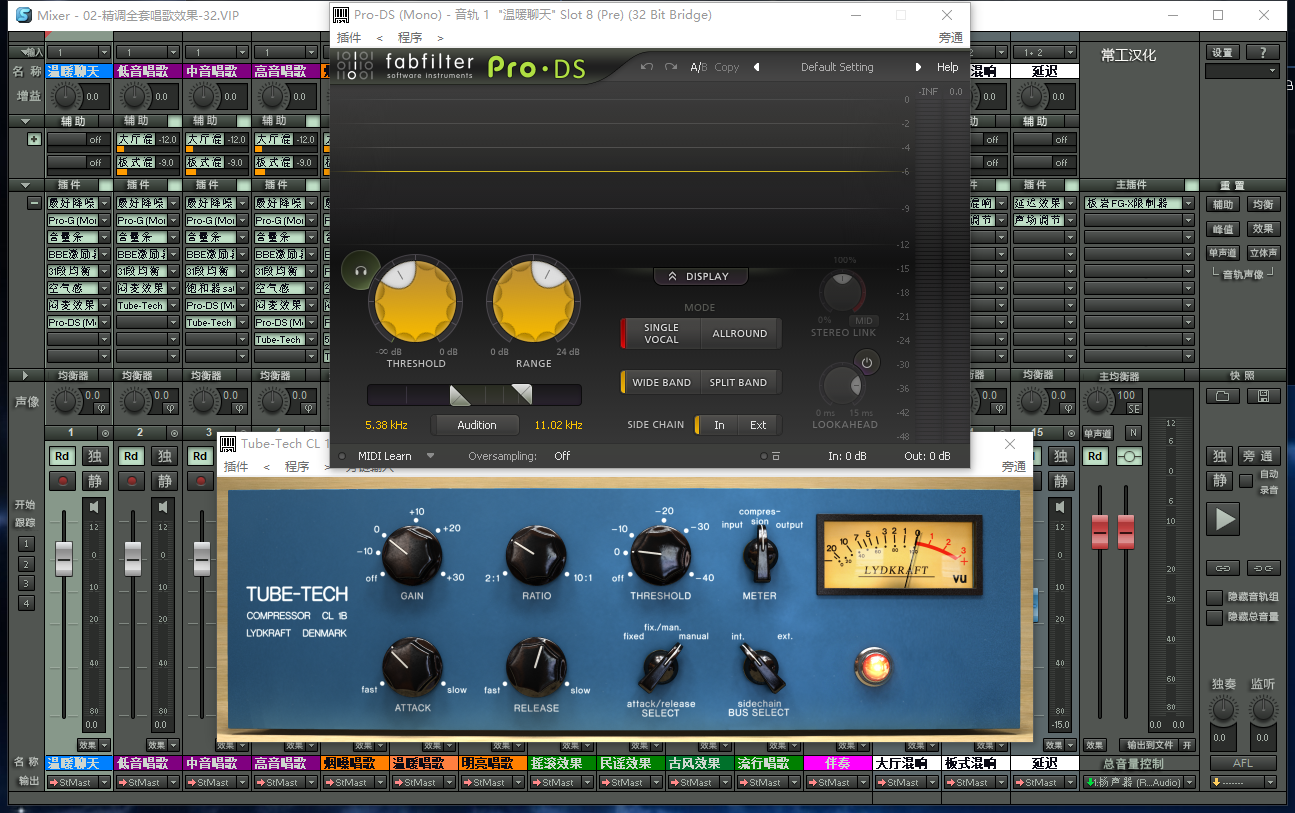Open the 效果 dropdown arrow under channel 1 fader
Viewport: 1295px width, 813px height.
(104, 745)
